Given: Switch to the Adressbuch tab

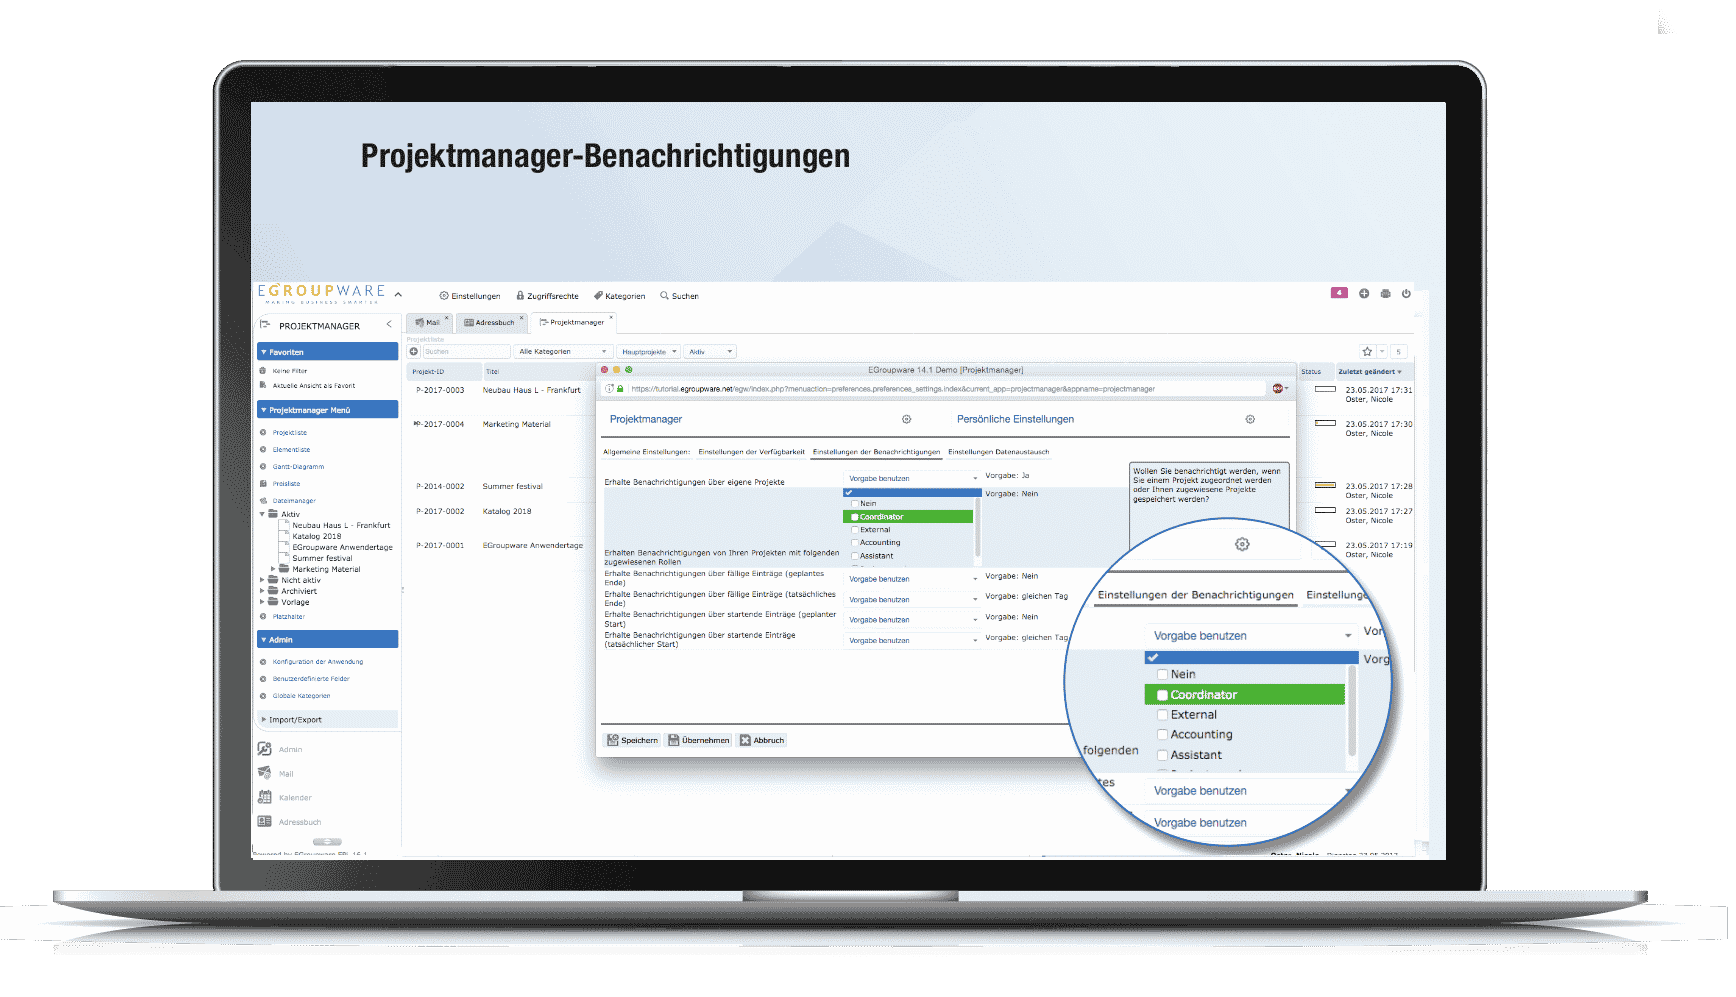Looking at the screenshot, I should [490, 323].
